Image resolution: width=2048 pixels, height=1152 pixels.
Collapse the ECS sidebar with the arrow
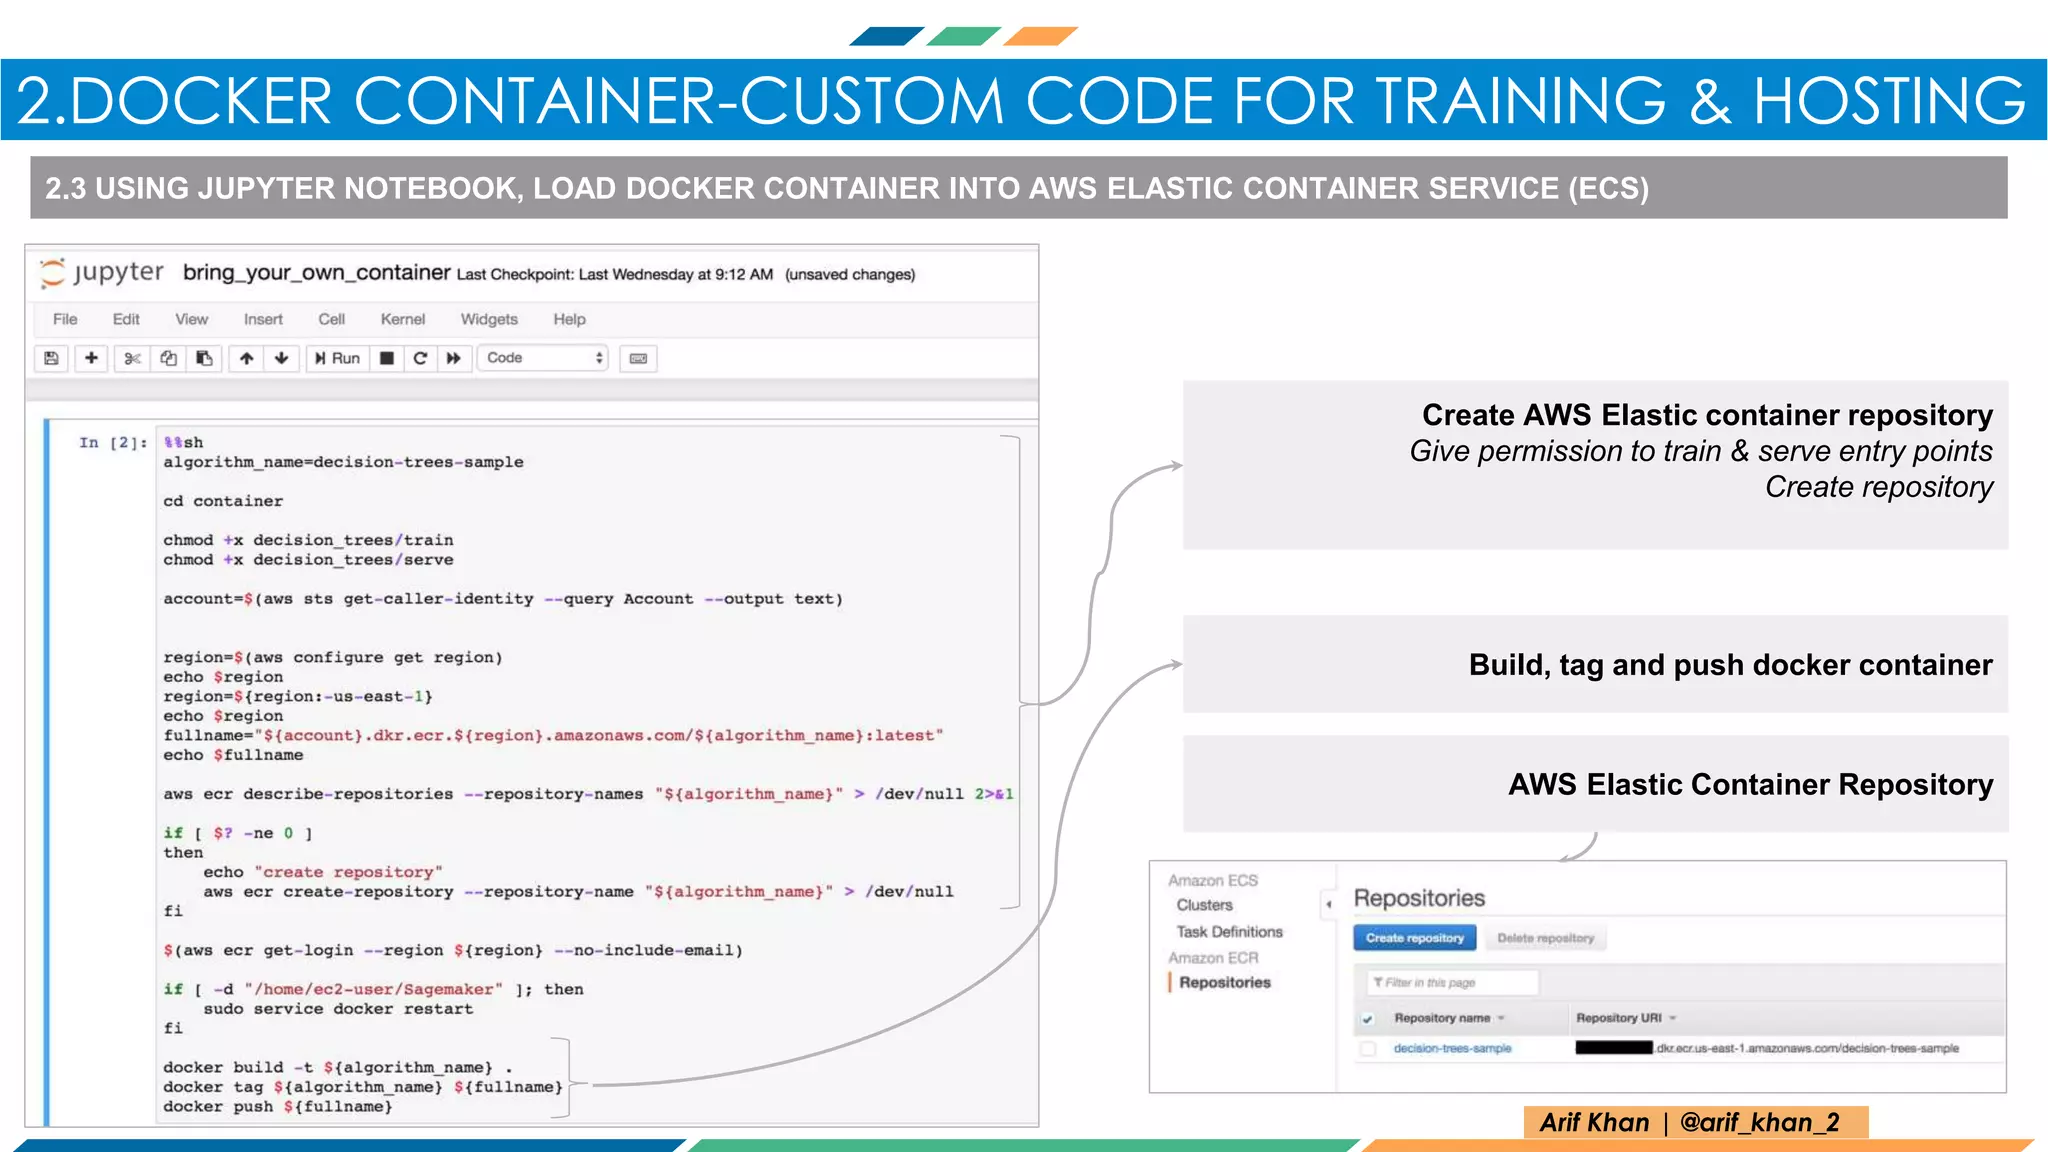tap(1328, 904)
